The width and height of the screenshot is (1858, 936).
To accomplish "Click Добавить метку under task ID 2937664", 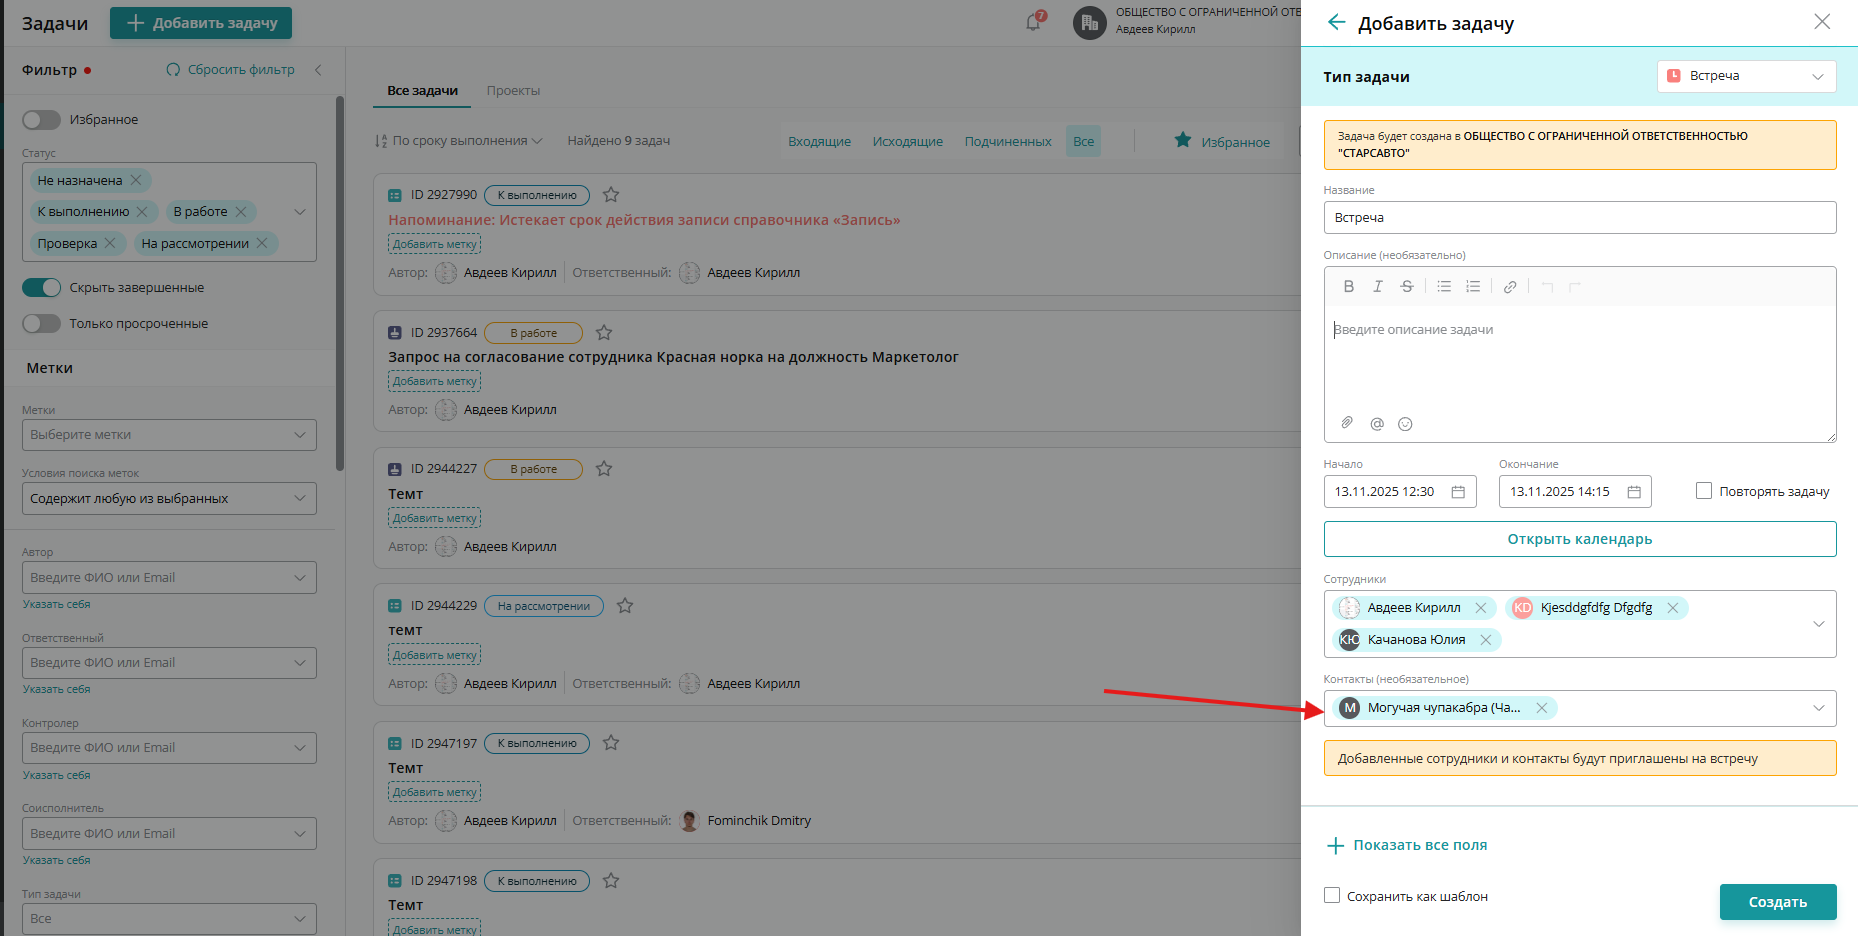I will tap(435, 381).
